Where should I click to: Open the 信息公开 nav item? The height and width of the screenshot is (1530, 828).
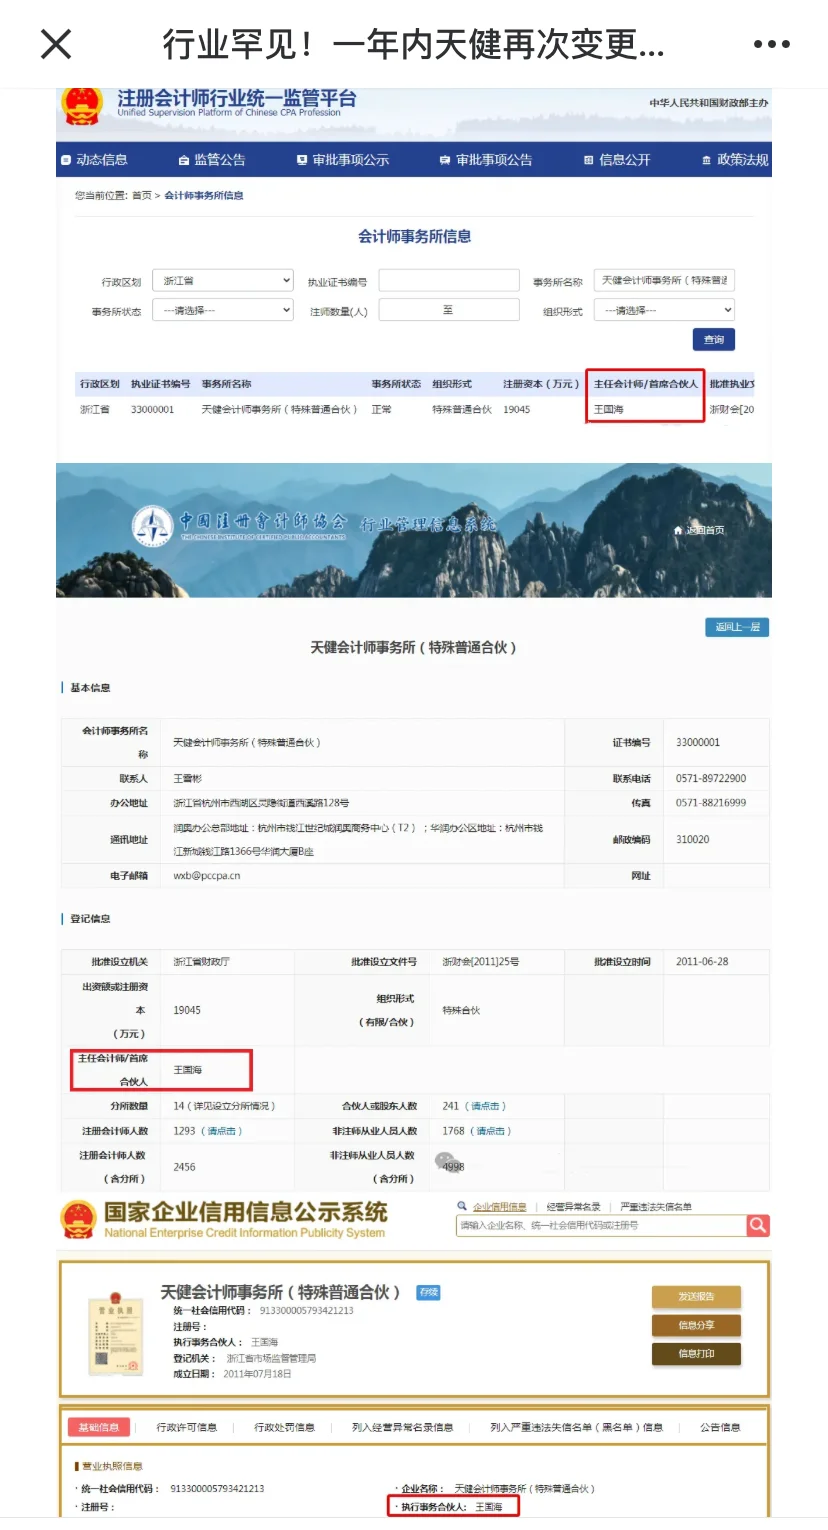617,160
